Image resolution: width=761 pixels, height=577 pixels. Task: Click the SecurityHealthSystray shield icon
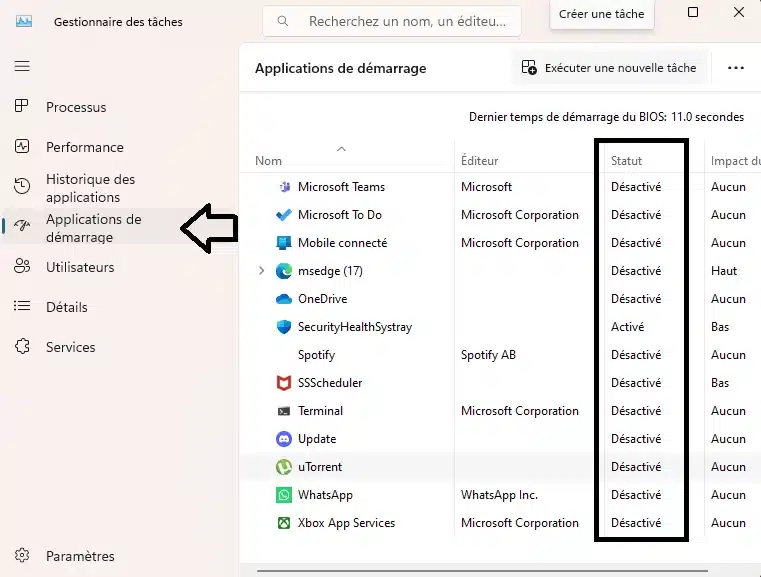pyautogui.click(x=284, y=327)
